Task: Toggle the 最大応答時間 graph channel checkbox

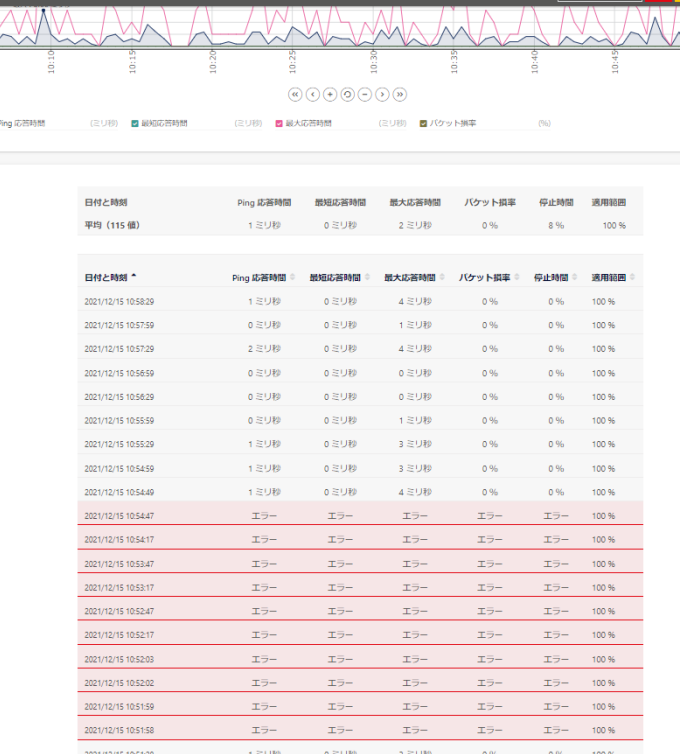Action: (x=279, y=124)
